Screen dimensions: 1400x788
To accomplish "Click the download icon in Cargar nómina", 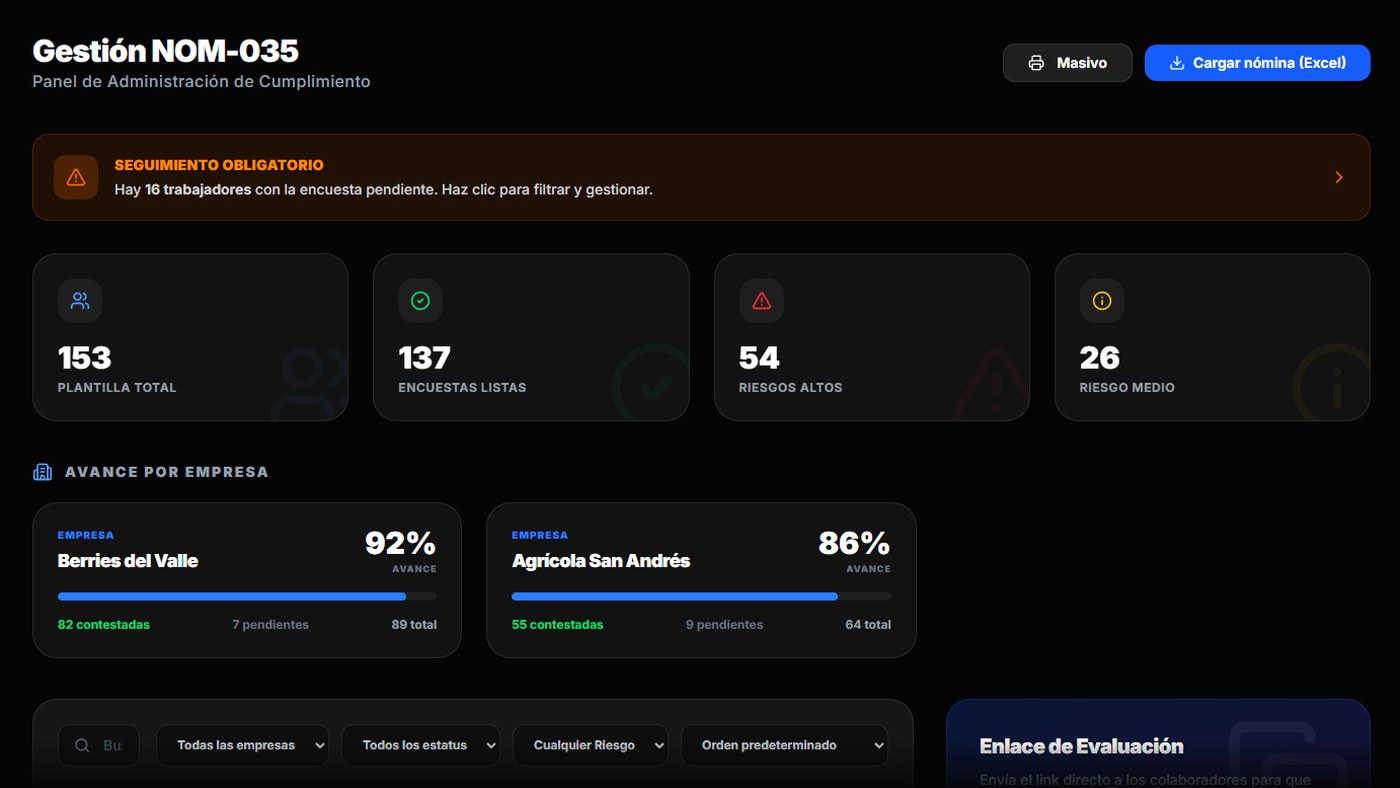I will pyautogui.click(x=1177, y=63).
